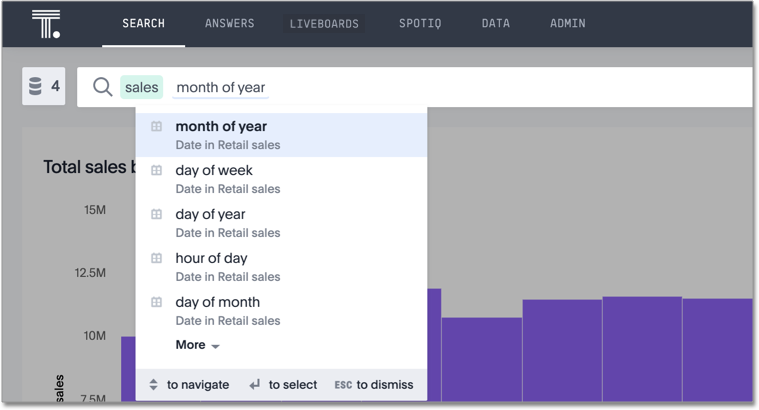Click the column icon beside day of month
Viewport: 759px width, 410px height.
tap(156, 303)
